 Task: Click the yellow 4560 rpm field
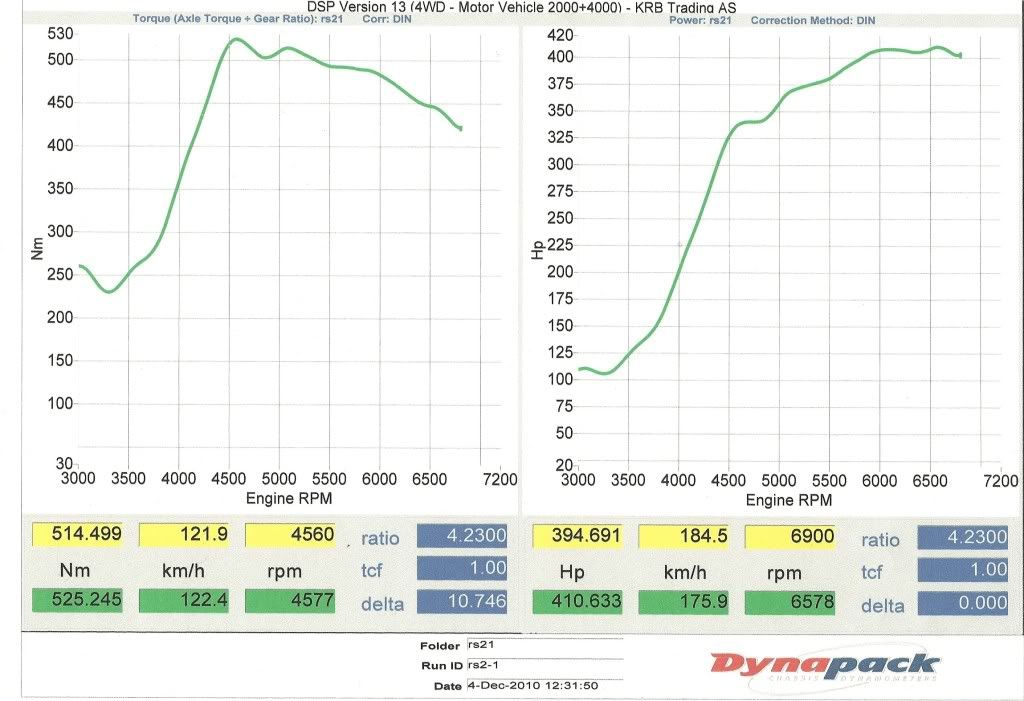[289, 535]
